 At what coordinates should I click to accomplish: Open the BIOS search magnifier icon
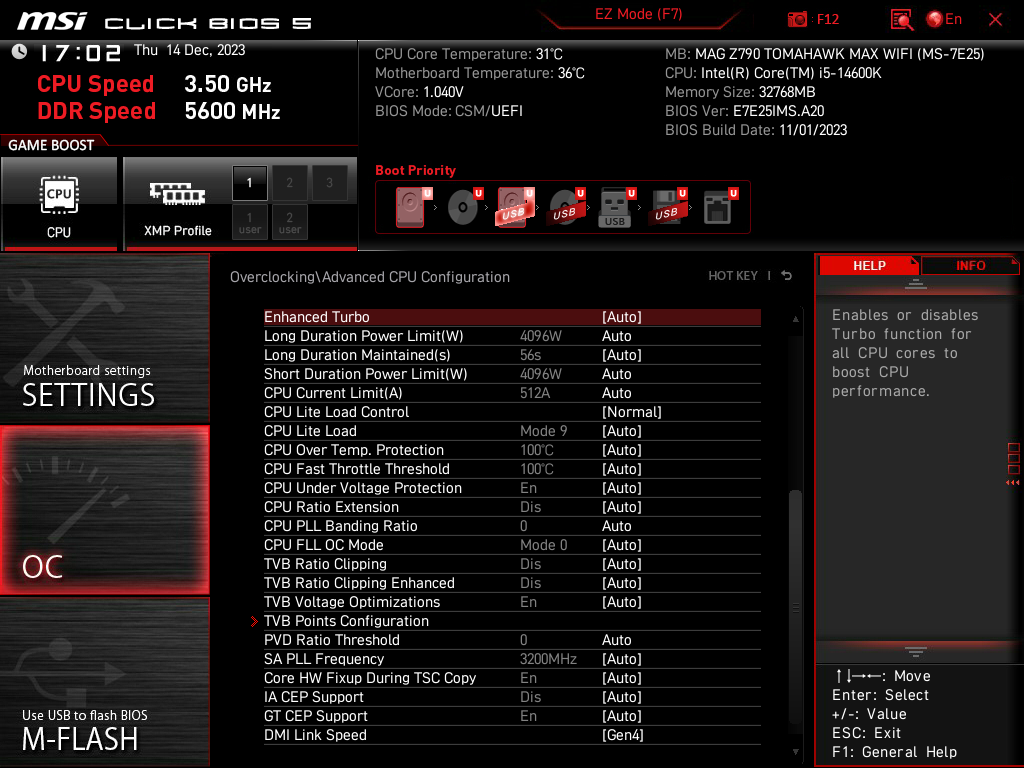coord(901,20)
